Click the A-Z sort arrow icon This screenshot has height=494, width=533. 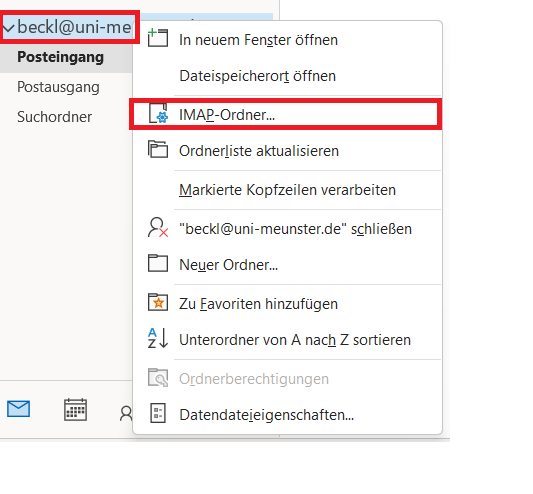[158, 338]
